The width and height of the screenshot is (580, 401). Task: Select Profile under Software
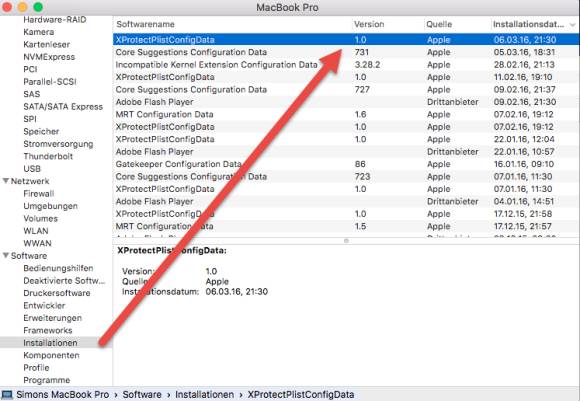point(36,368)
